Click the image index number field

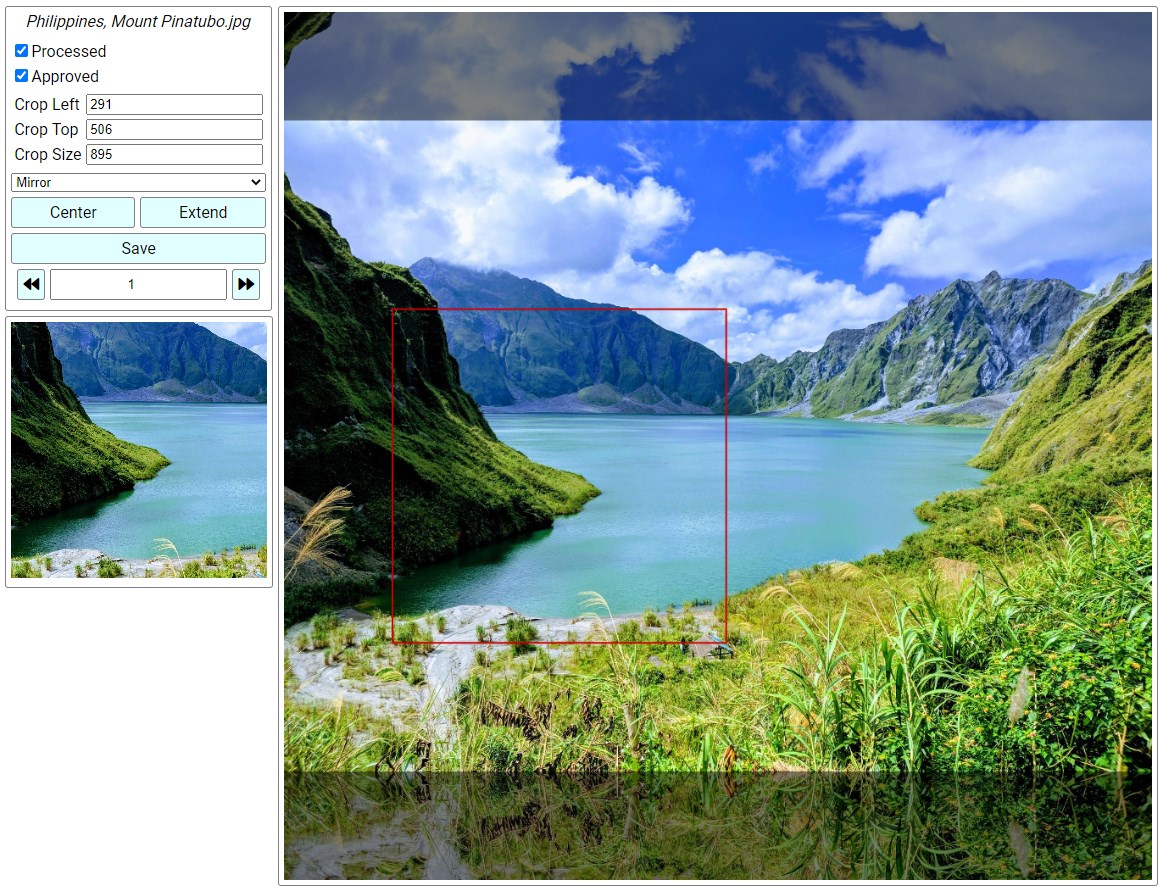tap(138, 284)
